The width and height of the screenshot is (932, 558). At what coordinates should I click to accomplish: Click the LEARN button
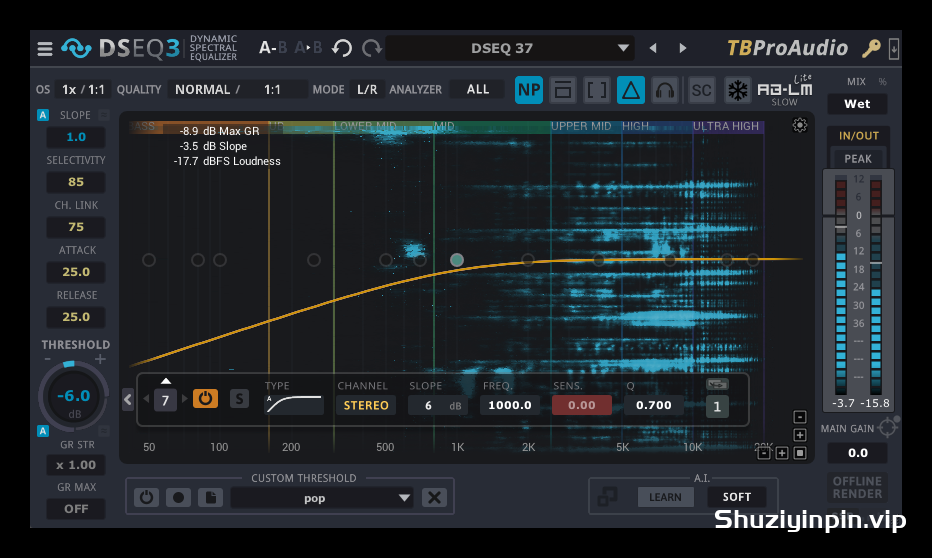pyautogui.click(x=665, y=497)
